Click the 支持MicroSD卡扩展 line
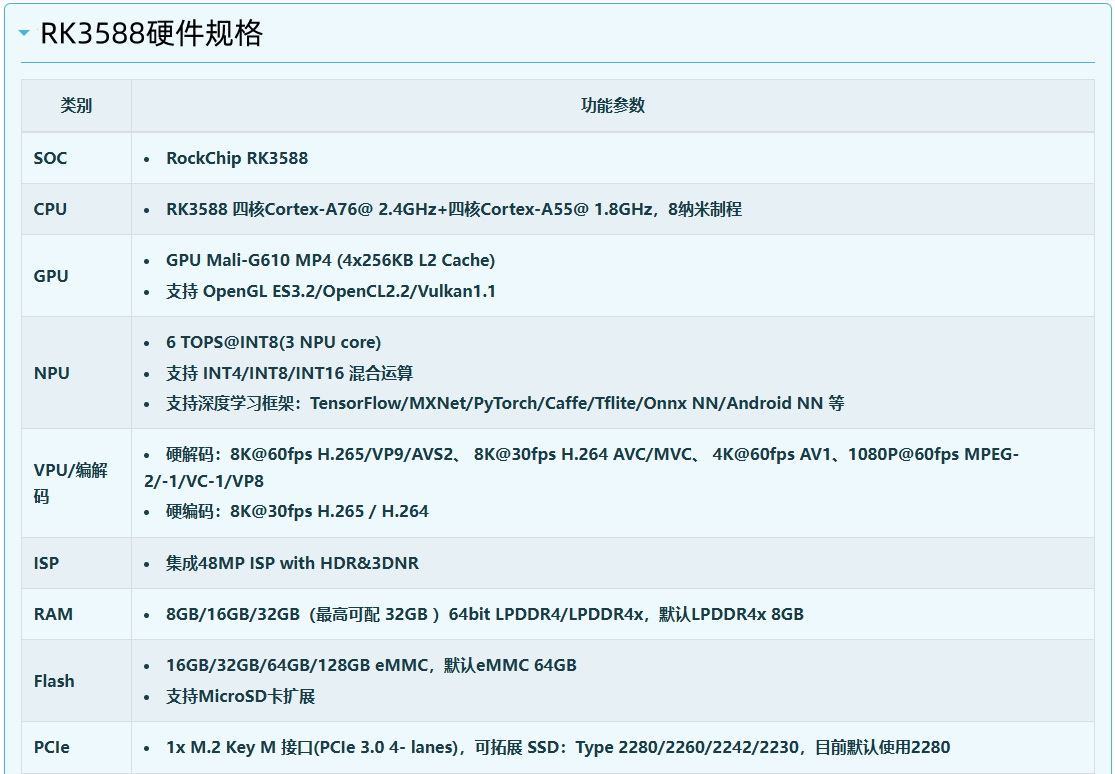This screenshot has width=1115, height=774. 240,696
